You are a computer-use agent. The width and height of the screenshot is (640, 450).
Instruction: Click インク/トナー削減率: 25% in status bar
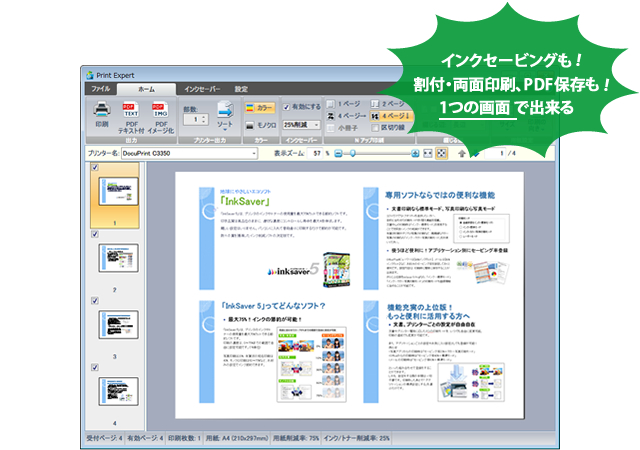coord(356,438)
